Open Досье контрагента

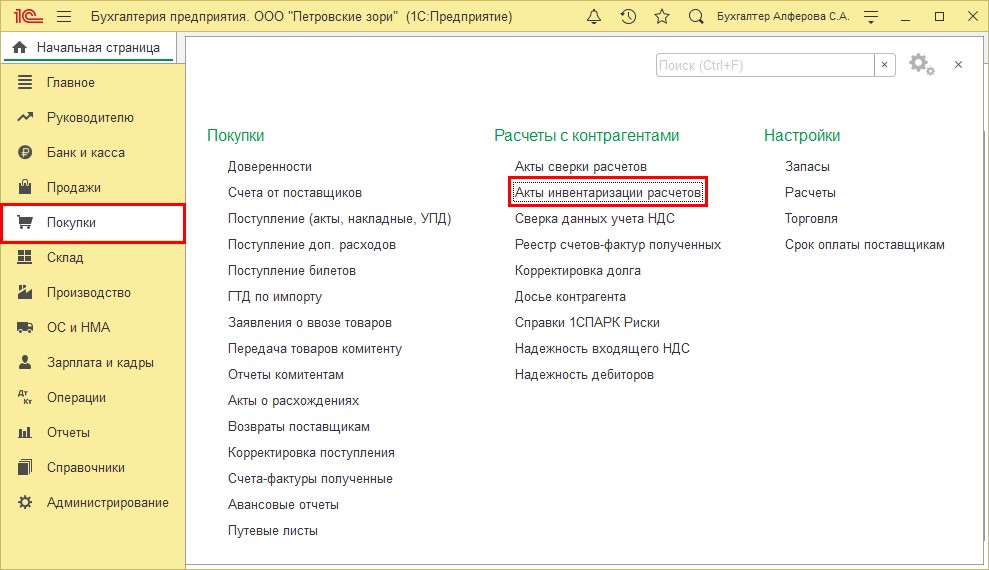(570, 296)
